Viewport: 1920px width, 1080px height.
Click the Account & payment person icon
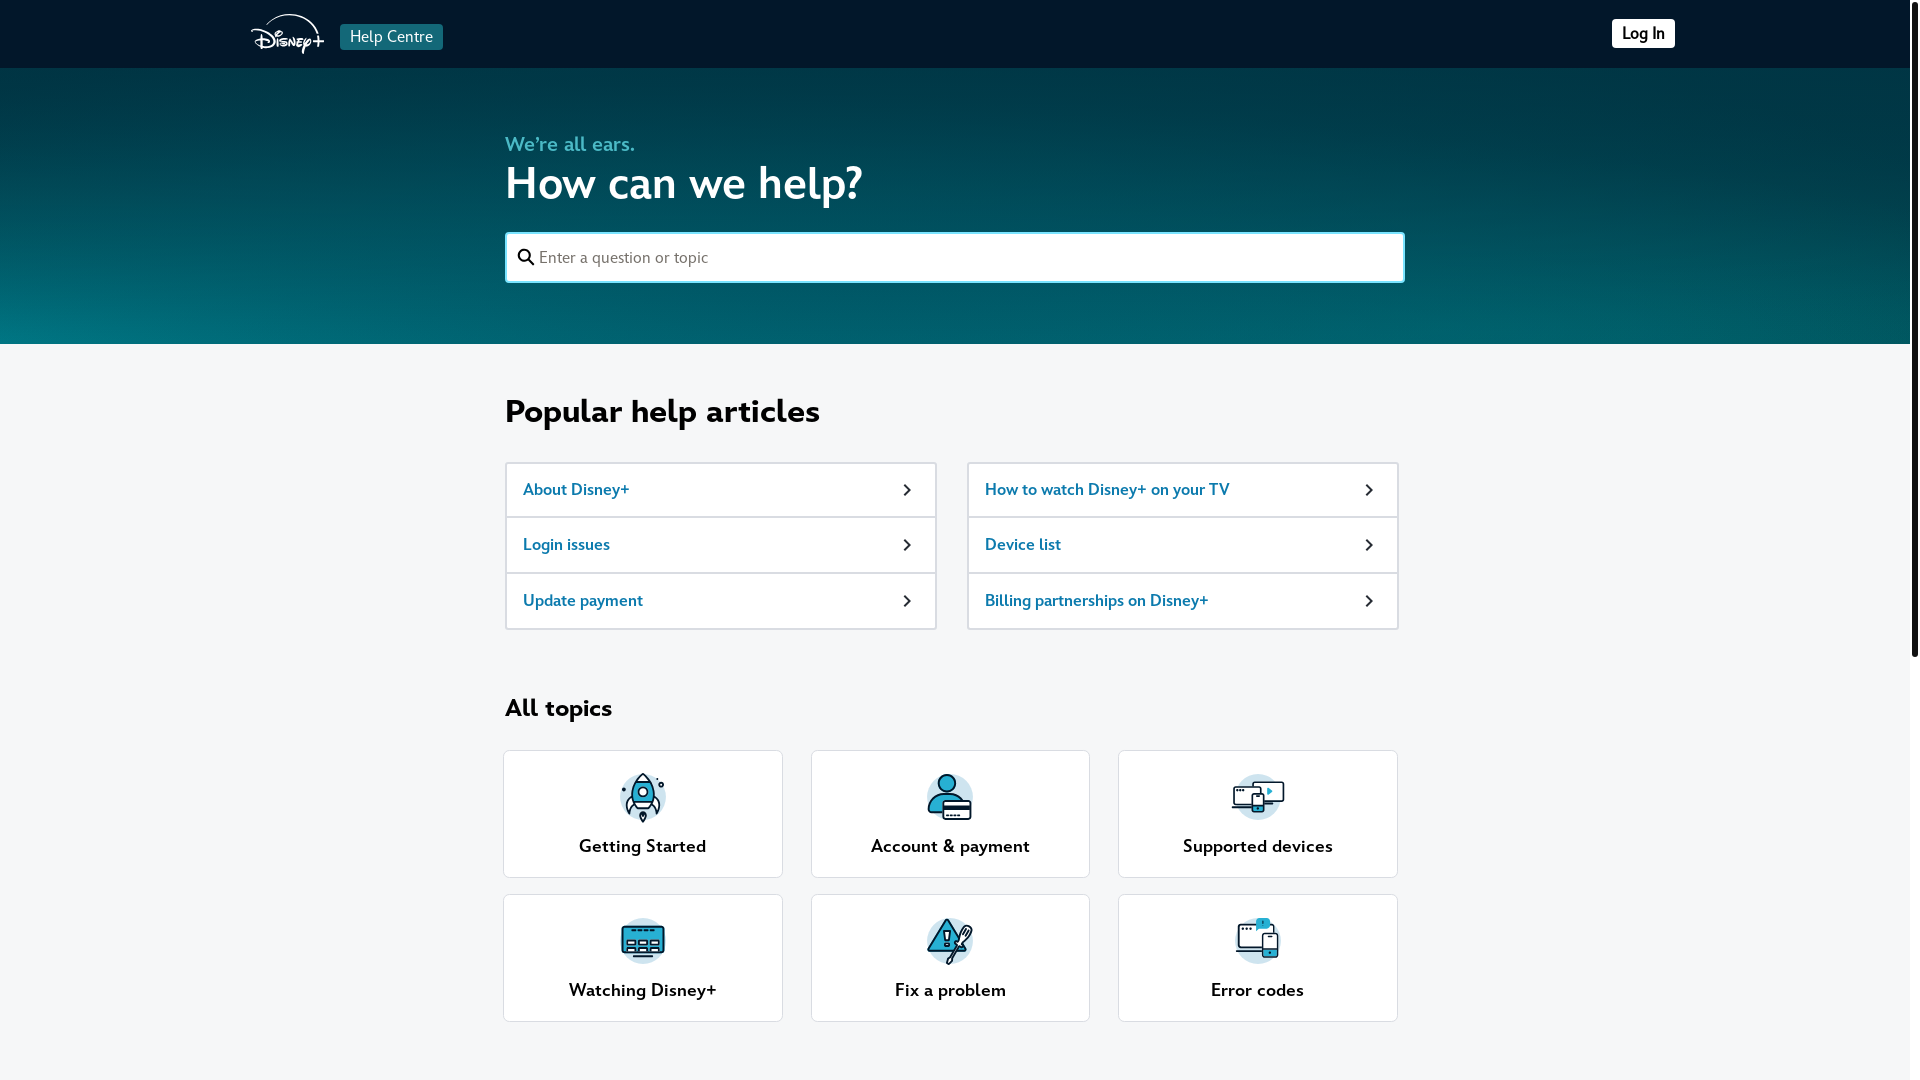coord(950,797)
